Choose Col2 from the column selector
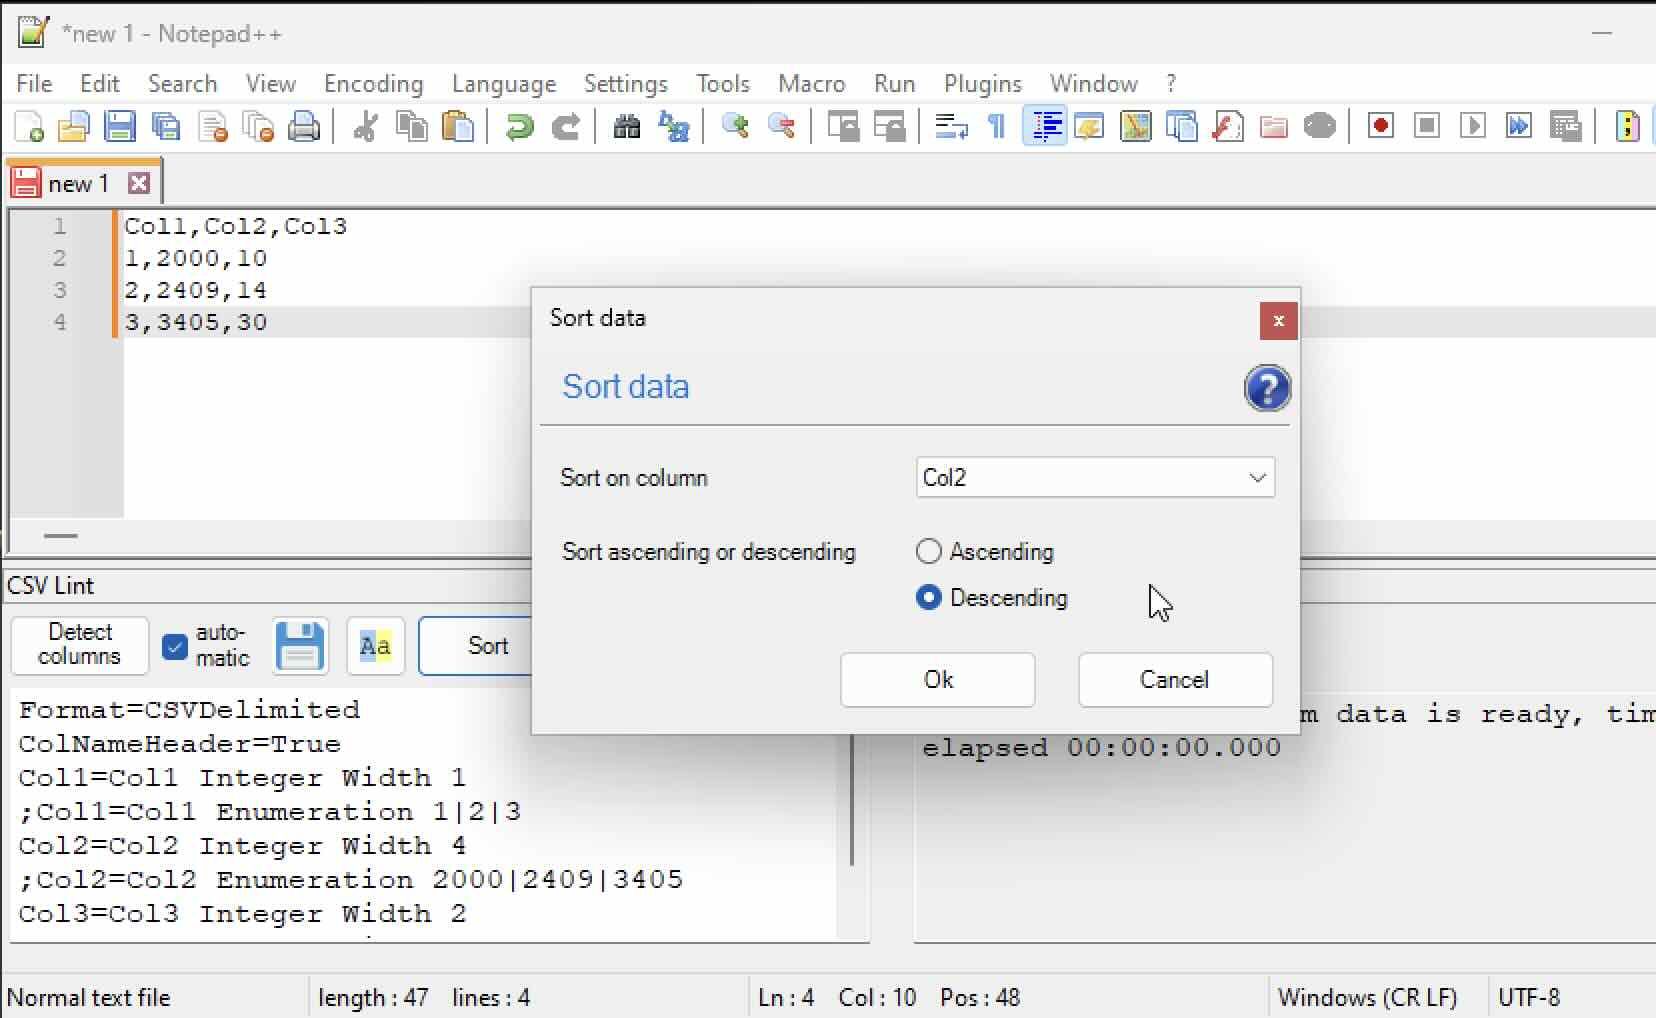 point(1094,478)
